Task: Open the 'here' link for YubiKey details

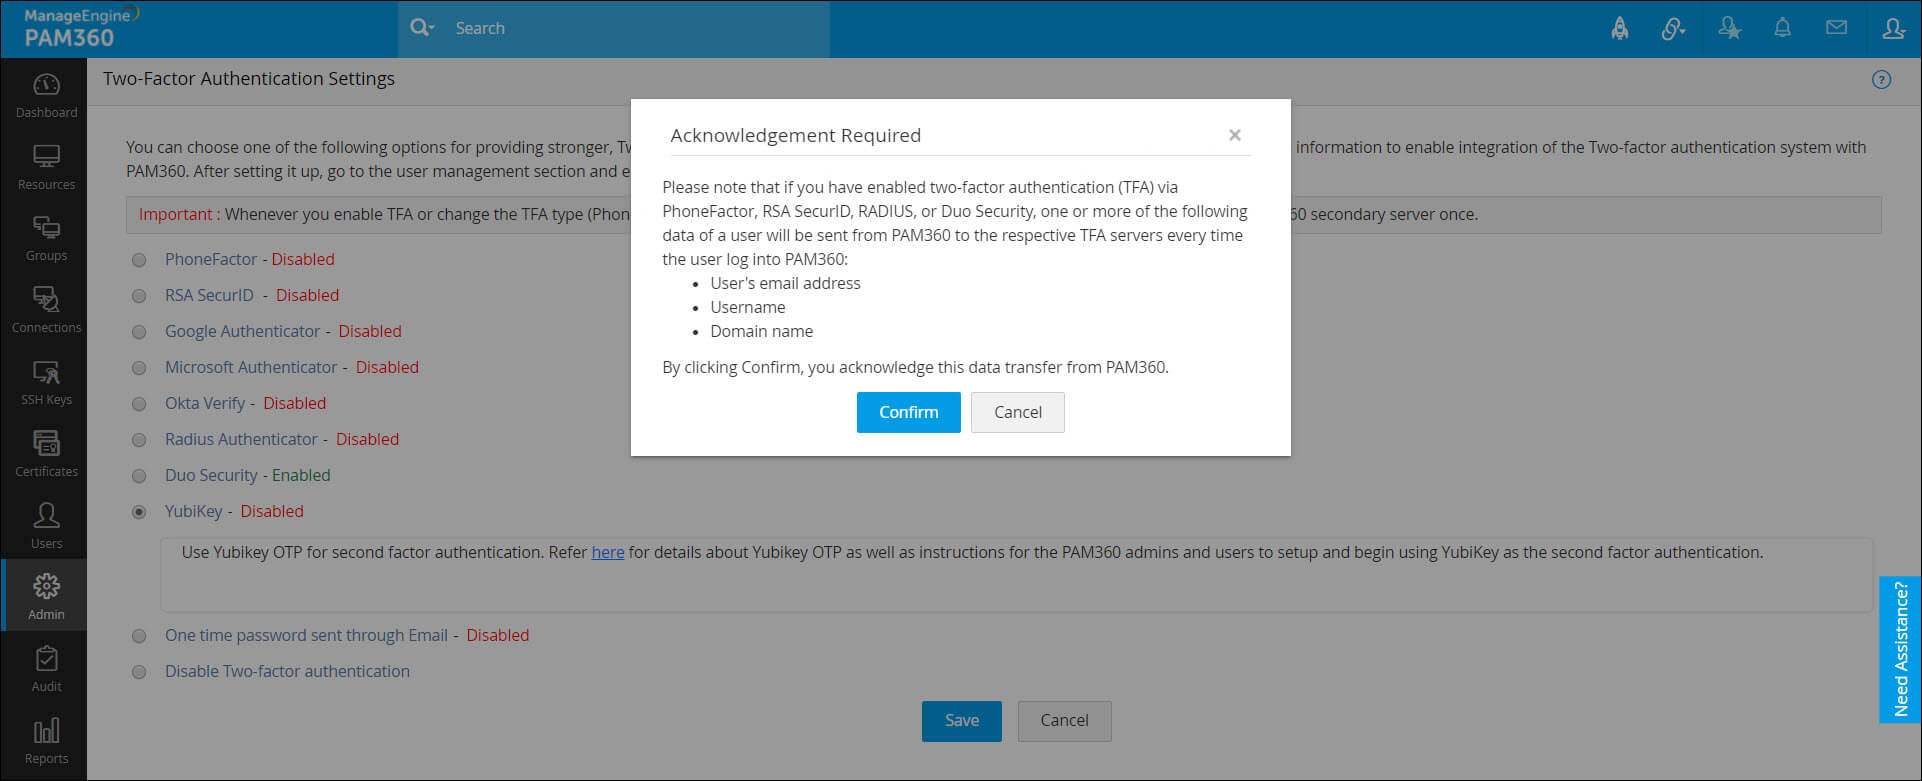Action: click(608, 552)
